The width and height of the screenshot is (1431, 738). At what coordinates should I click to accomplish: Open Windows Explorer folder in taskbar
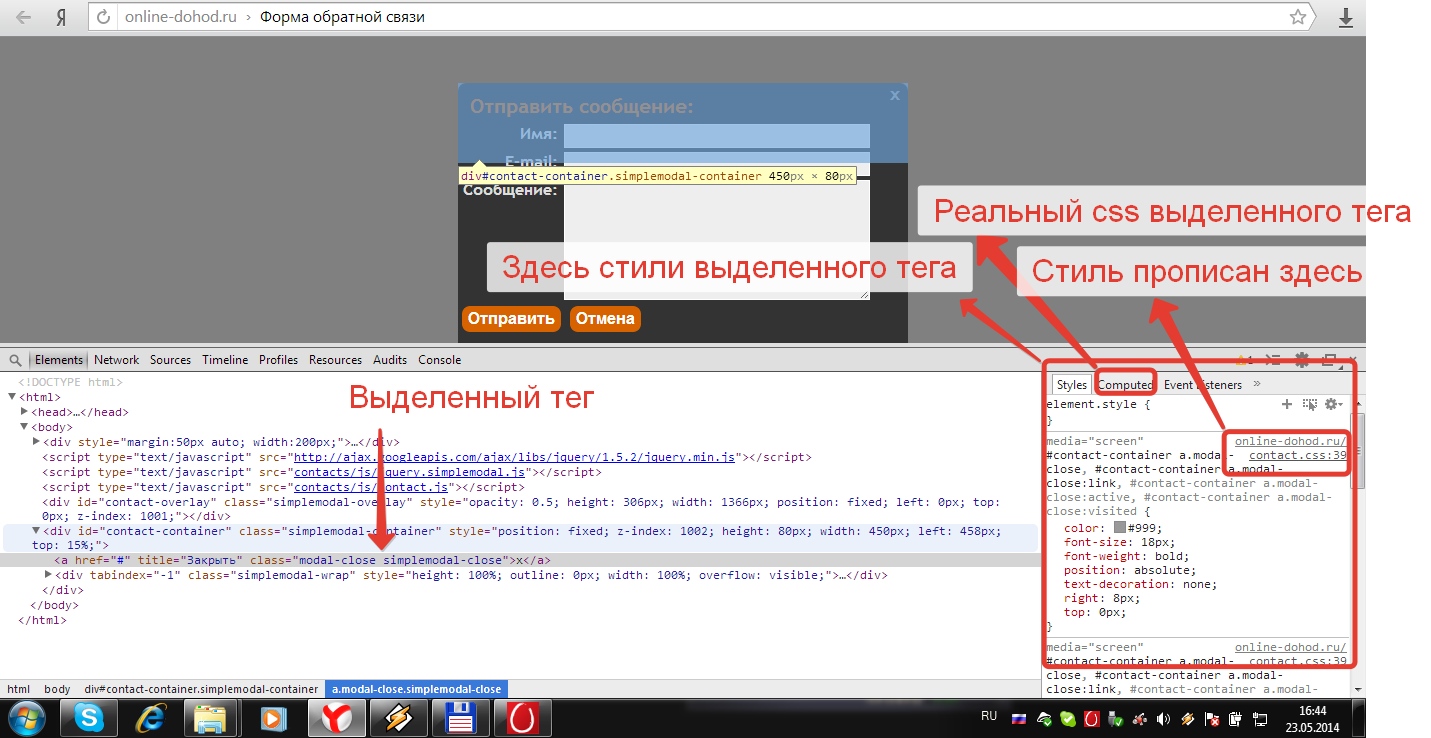(x=211, y=718)
